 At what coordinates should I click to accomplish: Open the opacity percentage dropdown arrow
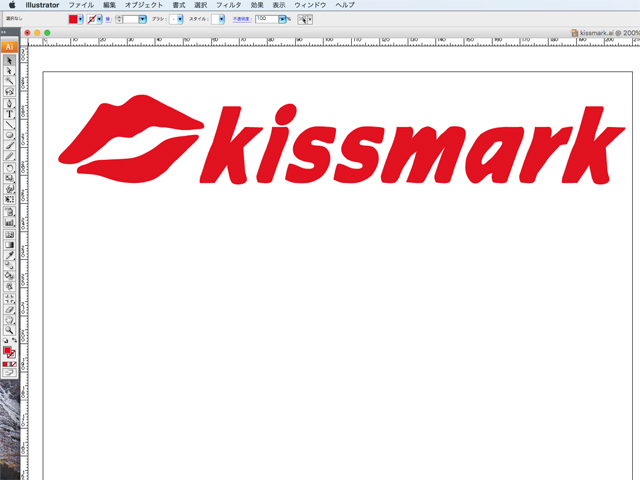point(282,19)
